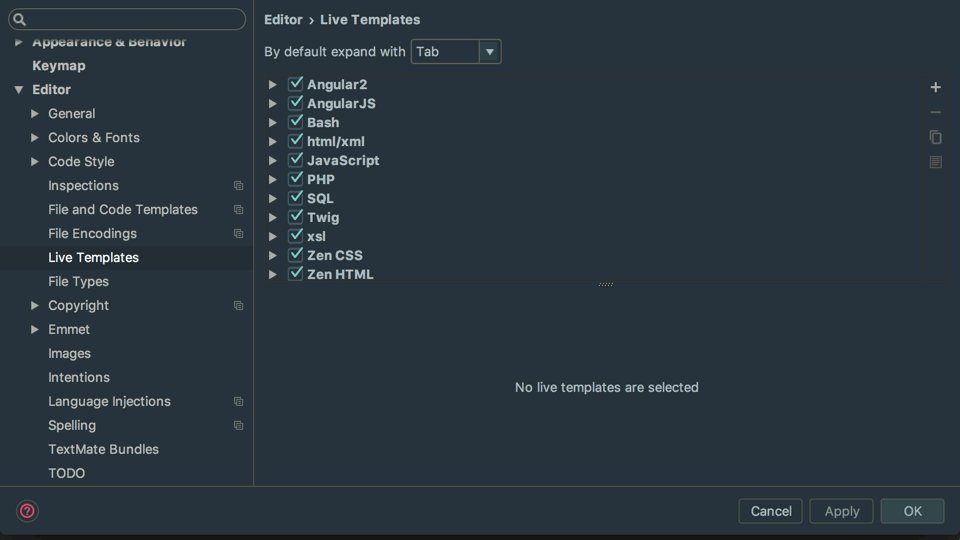
Task: Open help via the question mark icon
Action: tap(27, 511)
